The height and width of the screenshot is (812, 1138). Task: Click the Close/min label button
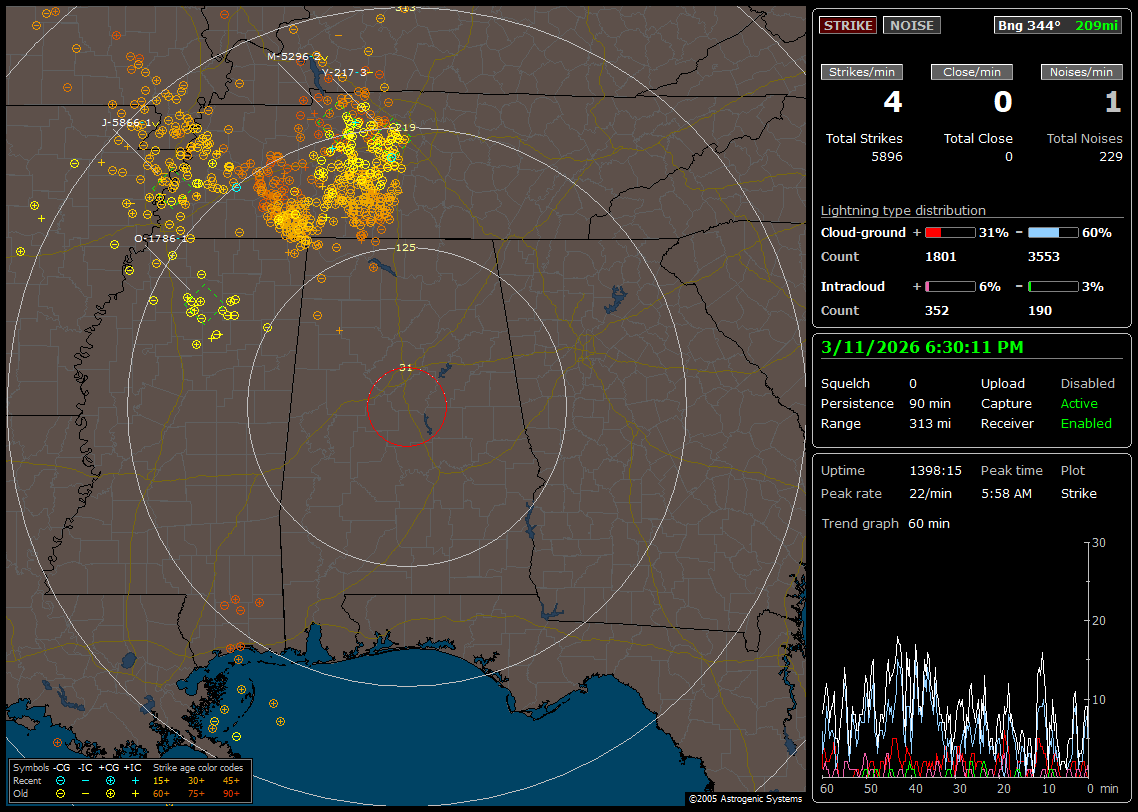972,72
